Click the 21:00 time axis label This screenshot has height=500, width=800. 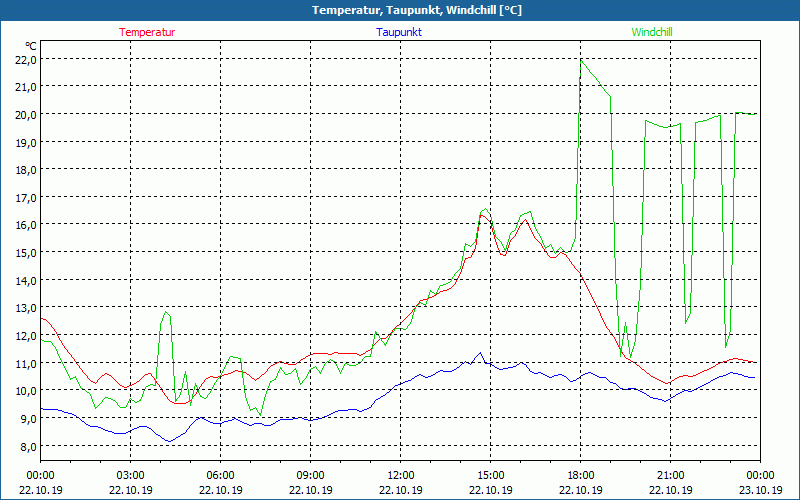coord(670,476)
